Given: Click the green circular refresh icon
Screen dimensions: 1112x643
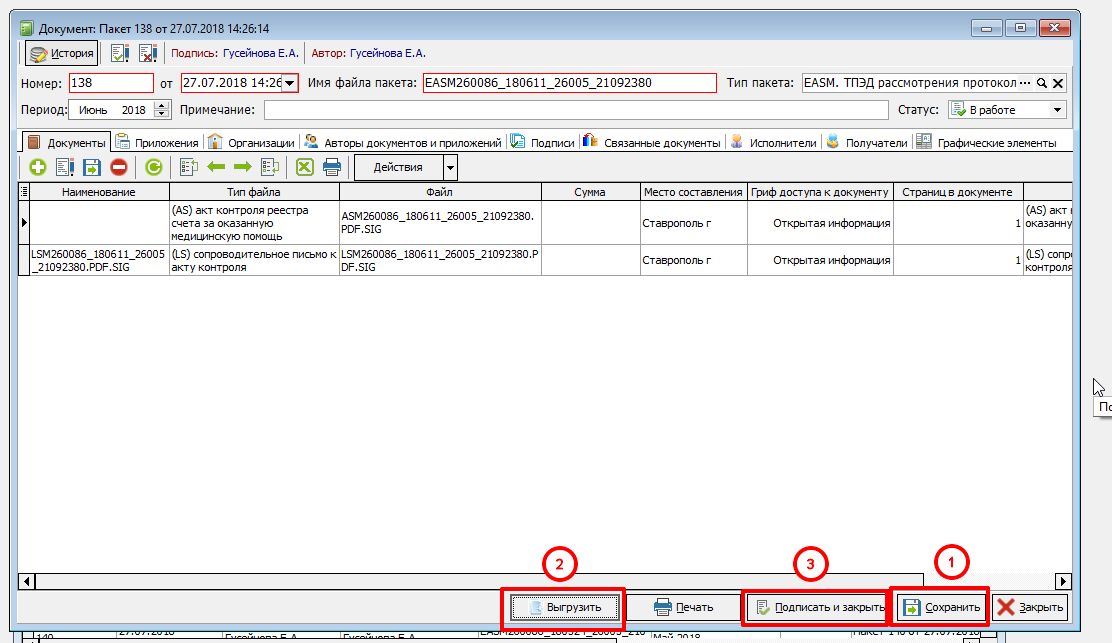Looking at the screenshot, I should point(153,167).
